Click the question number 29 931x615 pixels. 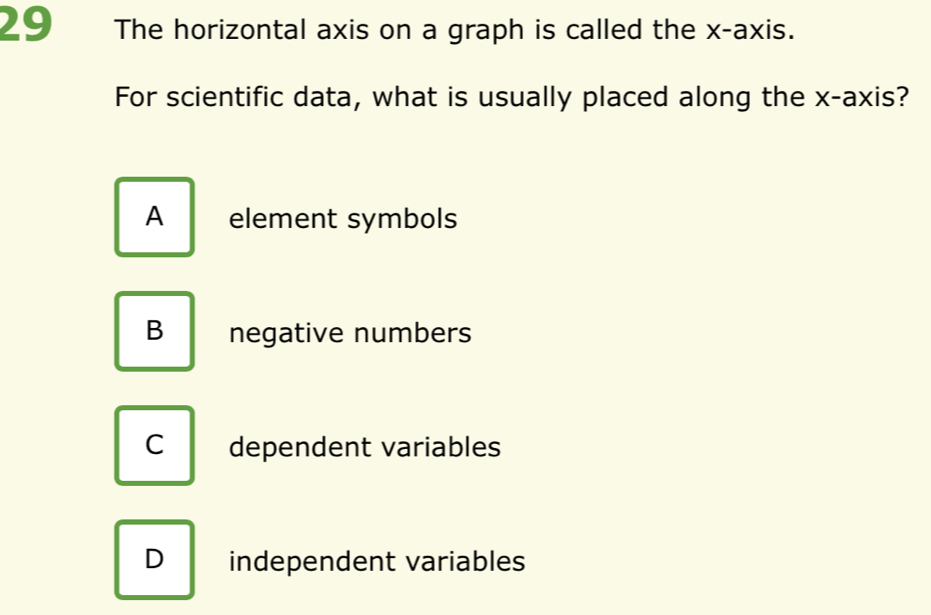[26, 27]
